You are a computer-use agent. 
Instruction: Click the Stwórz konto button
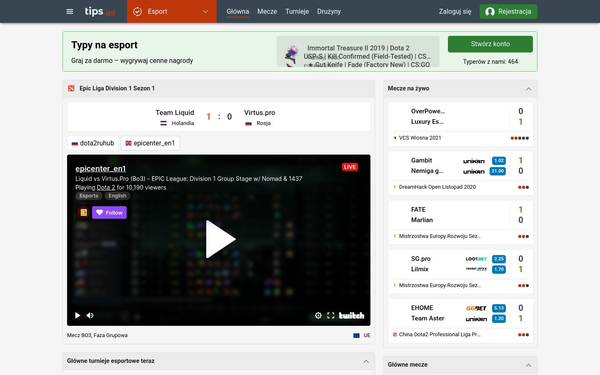coord(490,44)
